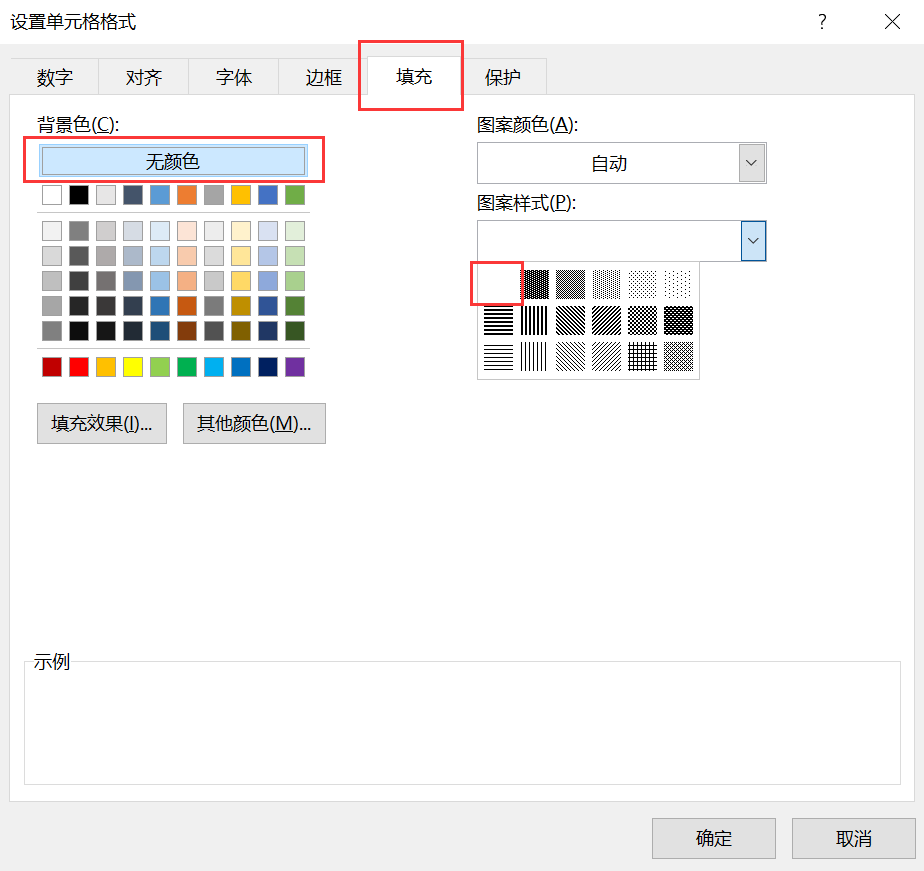Go to the 保护 tab
Viewport: 924px width, 871px height.
[503, 77]
